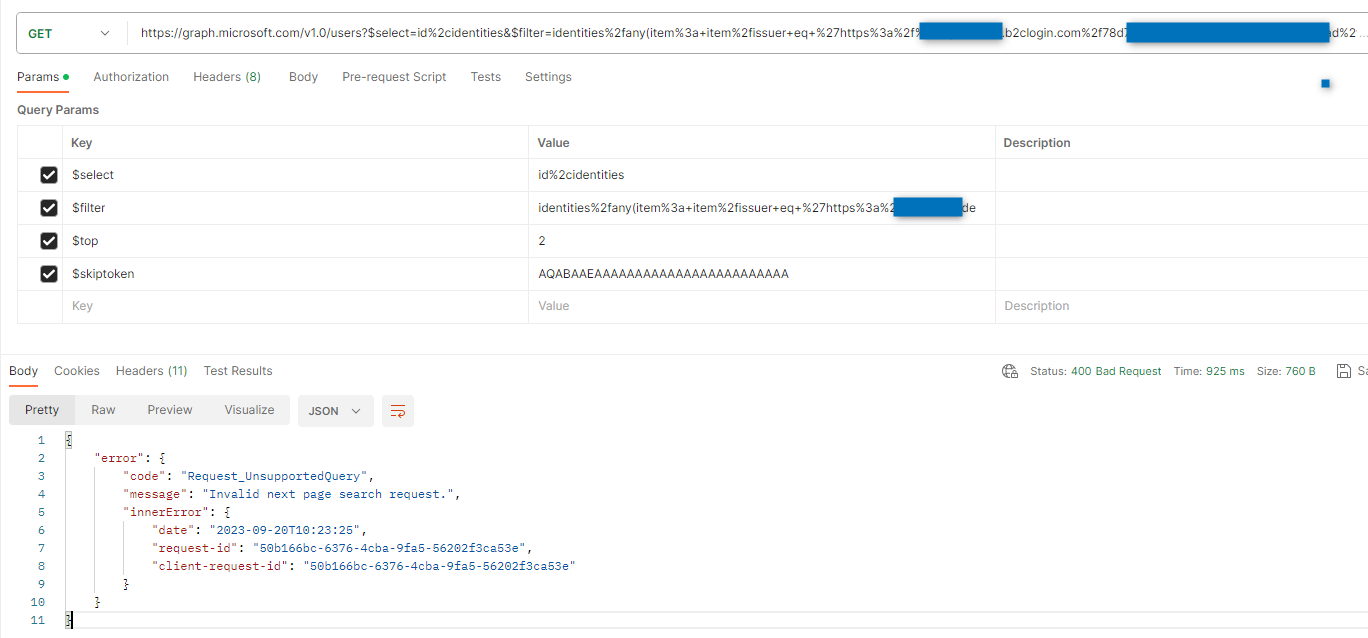Open the JSON response format dropdown
Screen dimensions: 1368x638
pyautogui.click(x=335, y=410)
